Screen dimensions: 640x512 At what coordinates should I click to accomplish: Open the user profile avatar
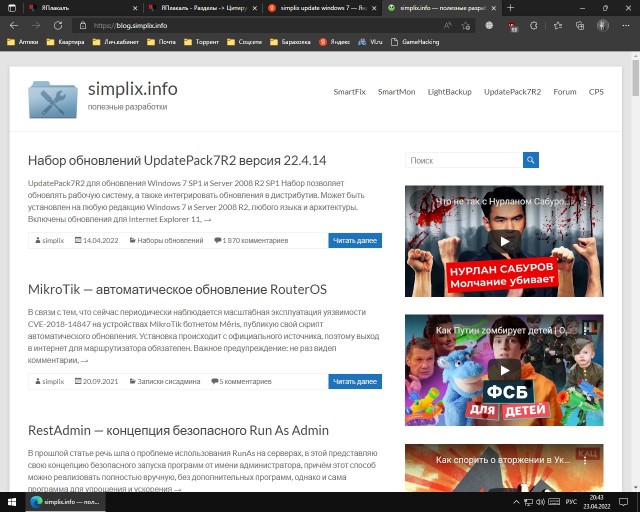[x=602, y=25]
